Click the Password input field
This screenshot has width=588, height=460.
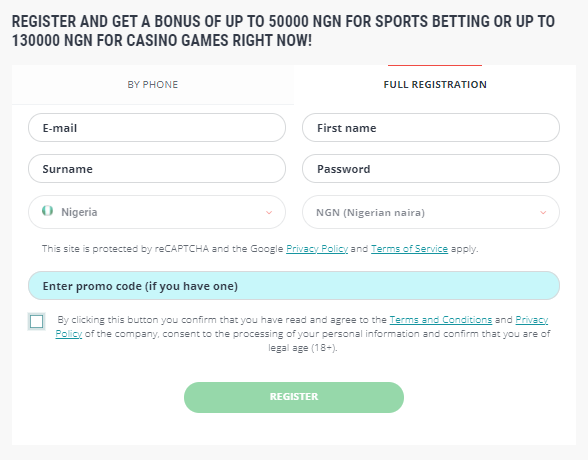point(431,168)
